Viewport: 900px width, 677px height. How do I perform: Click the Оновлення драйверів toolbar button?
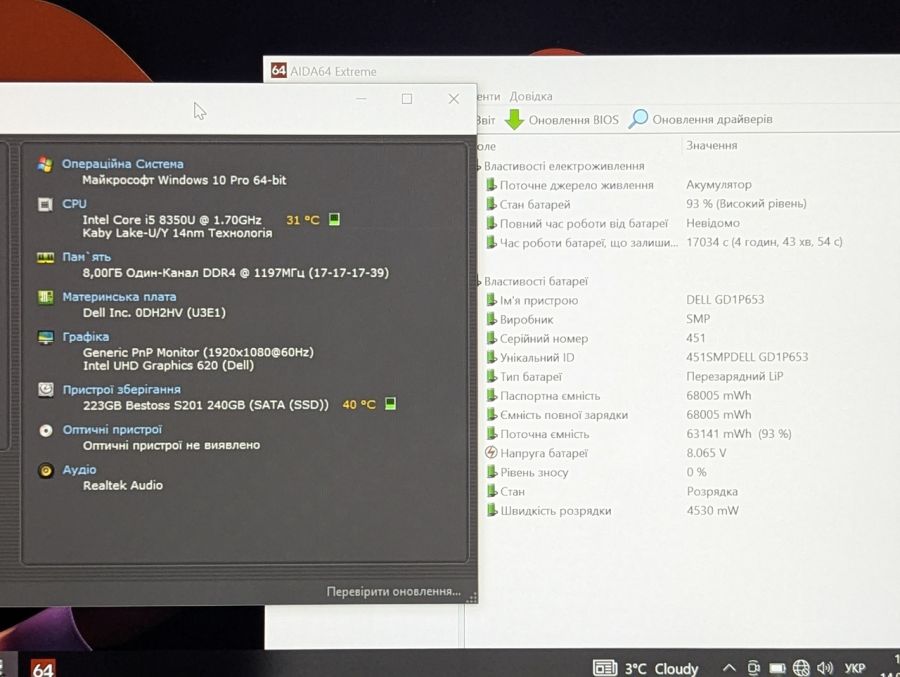(x=700, y=119)
